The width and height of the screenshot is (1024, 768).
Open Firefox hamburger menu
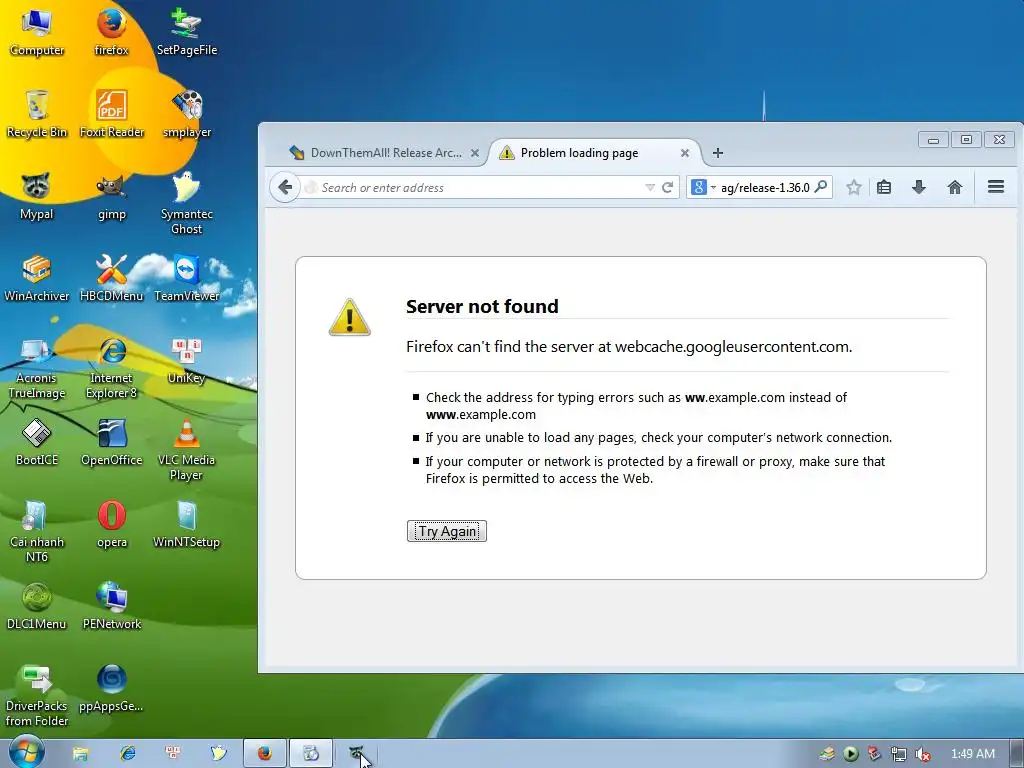(996, 187)
